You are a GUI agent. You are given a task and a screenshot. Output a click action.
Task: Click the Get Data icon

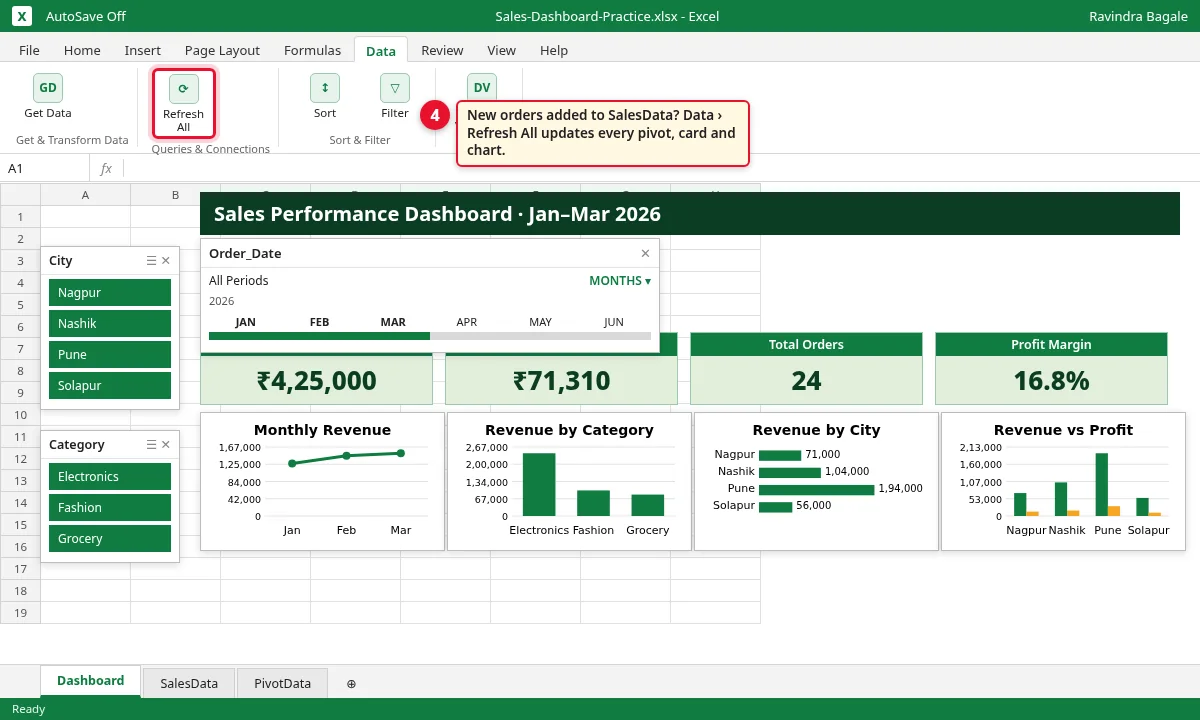tap(48, 88)
